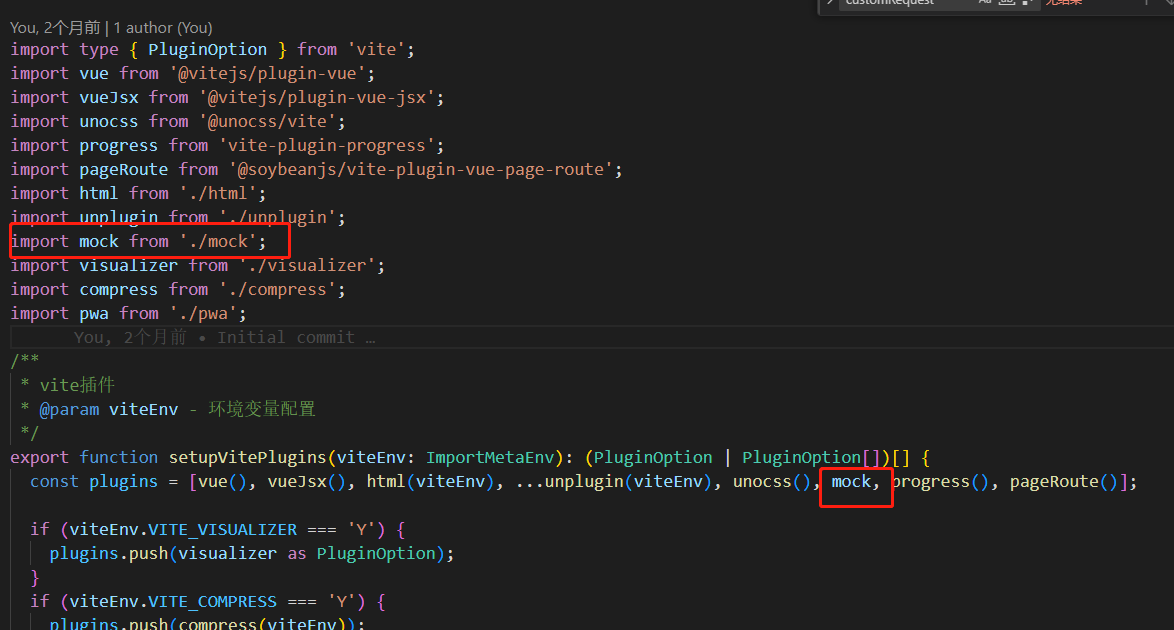
Task: Click the 'setupVitePlugins' function name
Action: click(247, 457)
